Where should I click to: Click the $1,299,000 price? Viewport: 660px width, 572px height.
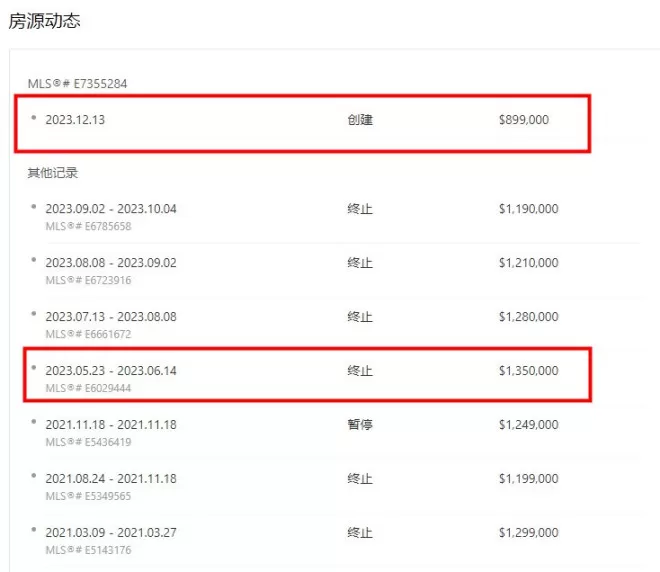tap(529, 532)
